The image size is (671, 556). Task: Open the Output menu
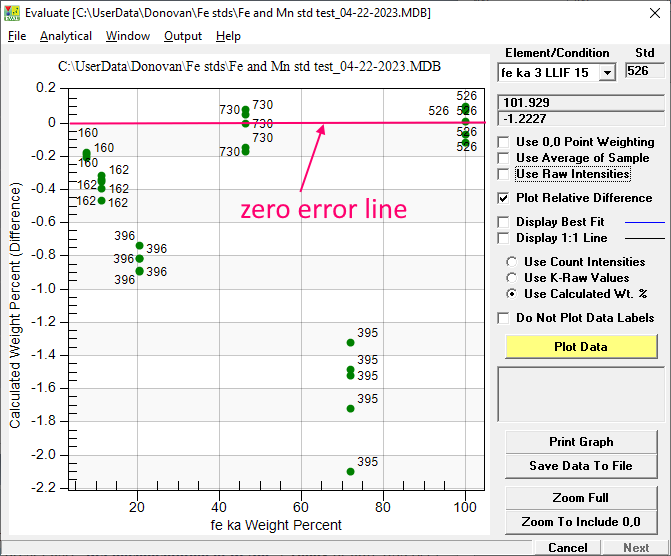[183, 36]
